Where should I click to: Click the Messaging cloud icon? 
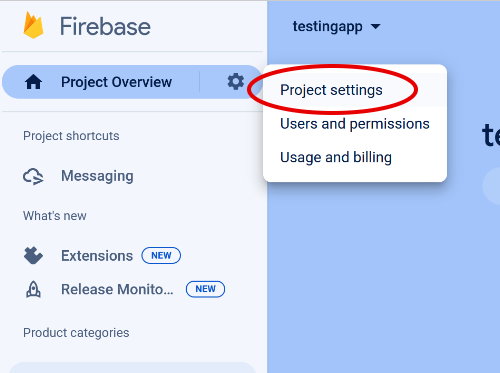coord(33,176)
